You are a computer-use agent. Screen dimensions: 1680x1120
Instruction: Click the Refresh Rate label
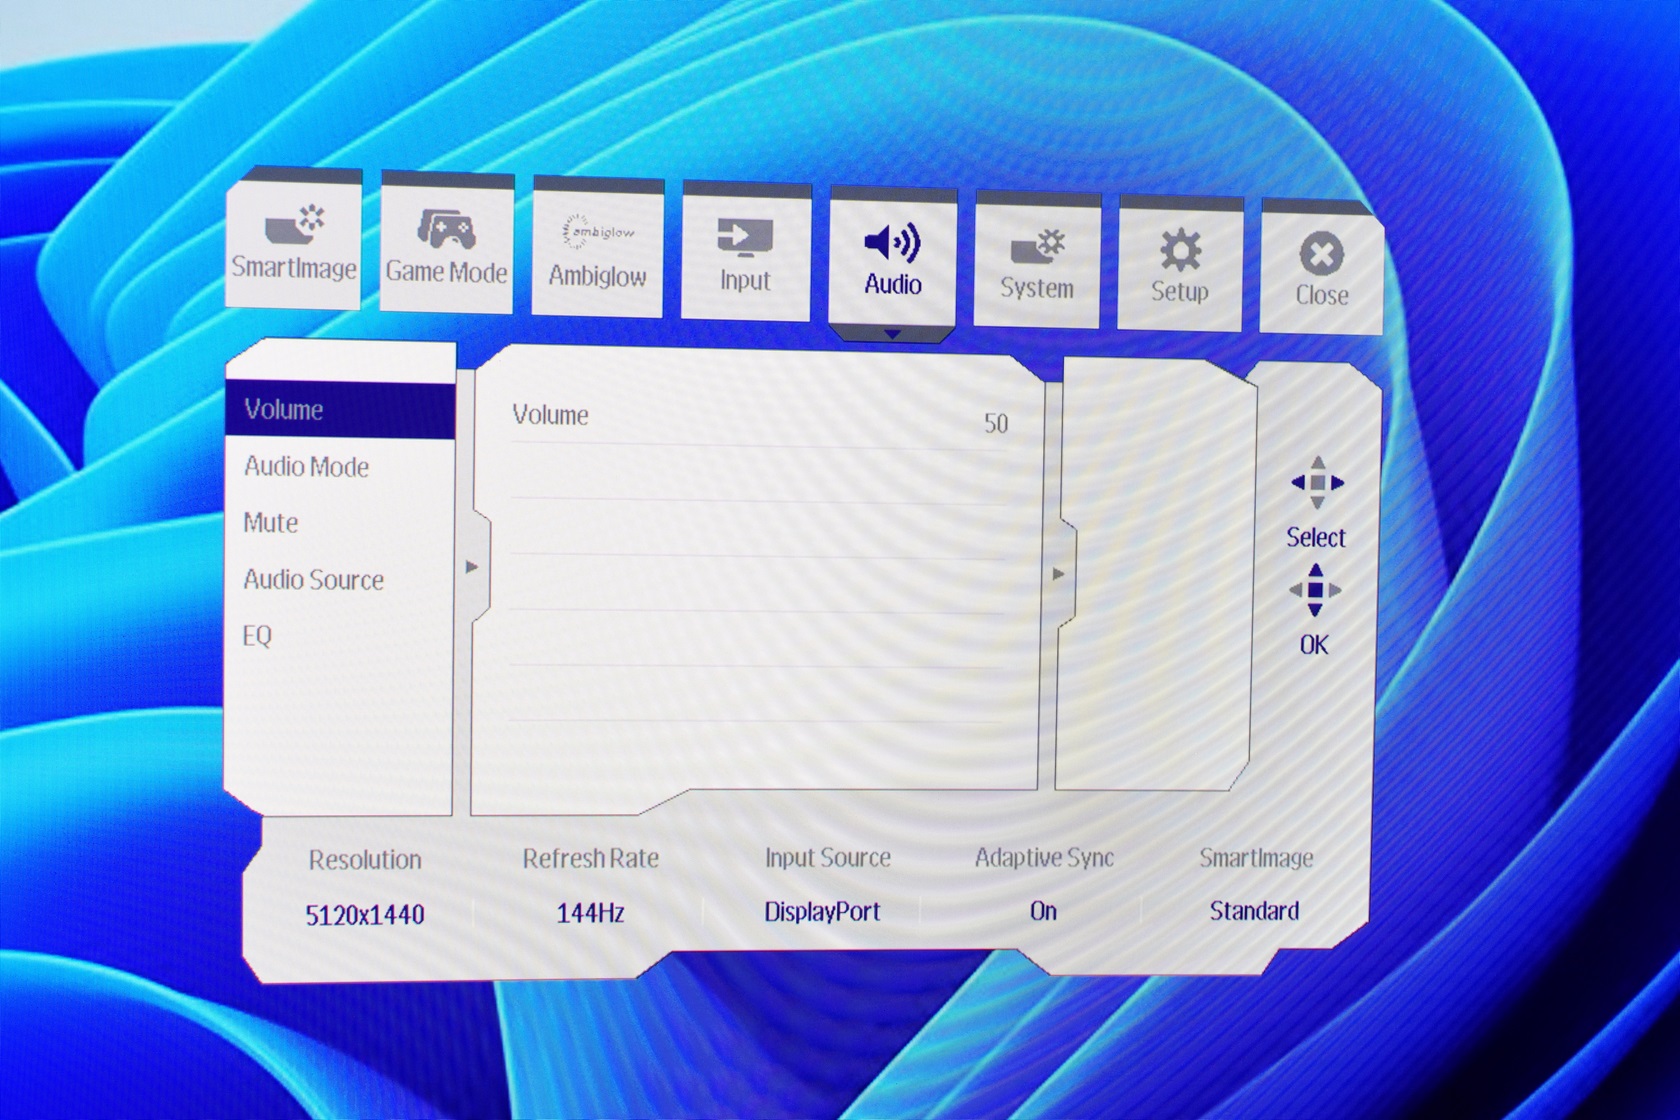(591, 858)
